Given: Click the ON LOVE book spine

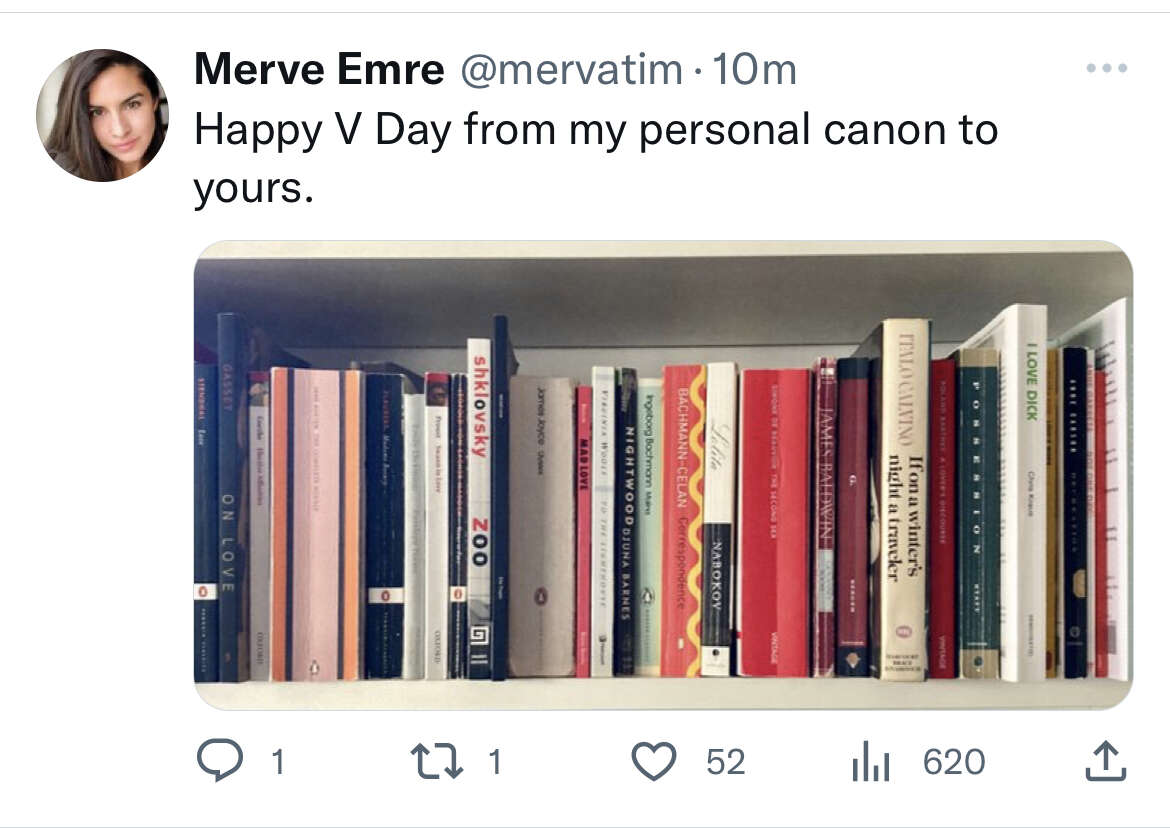Looking at the screenshot, I should (229, 497).
